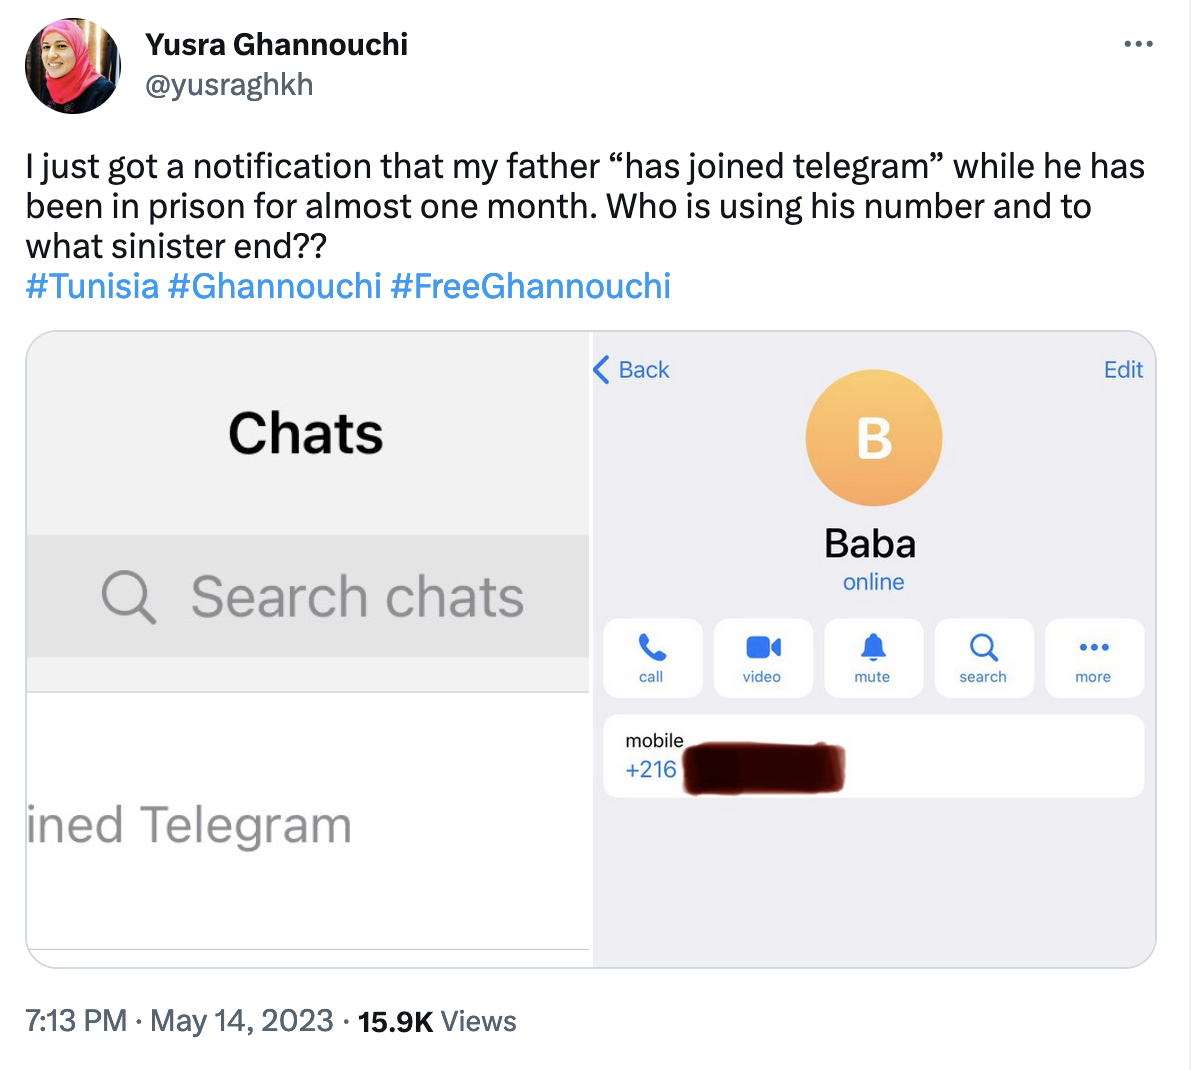This screenshot has width=1194, height=1070.
Task: Tap the Edit button in profile
Action: coord(1123,370)
